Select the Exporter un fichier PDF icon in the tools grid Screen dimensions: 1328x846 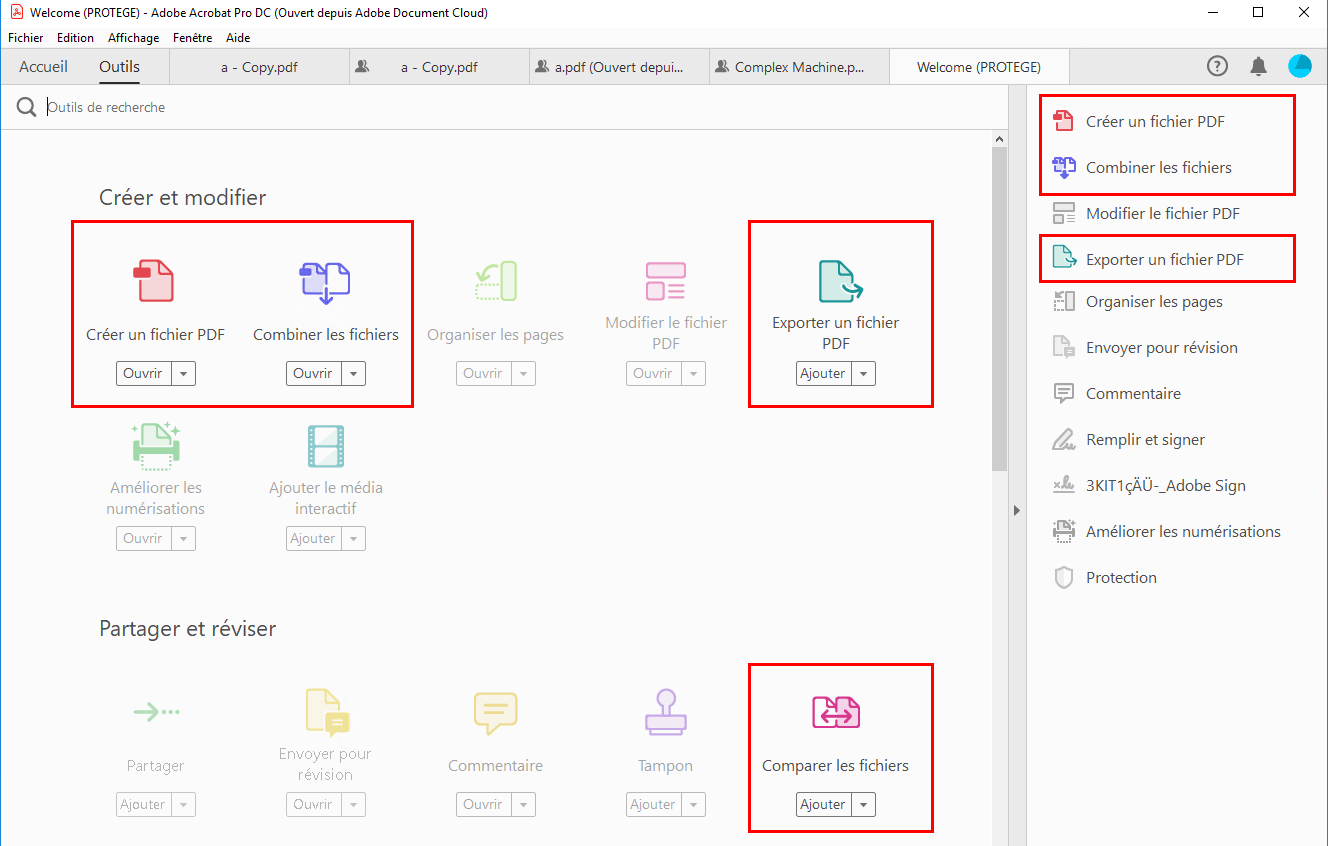click(x=840, y=281)
